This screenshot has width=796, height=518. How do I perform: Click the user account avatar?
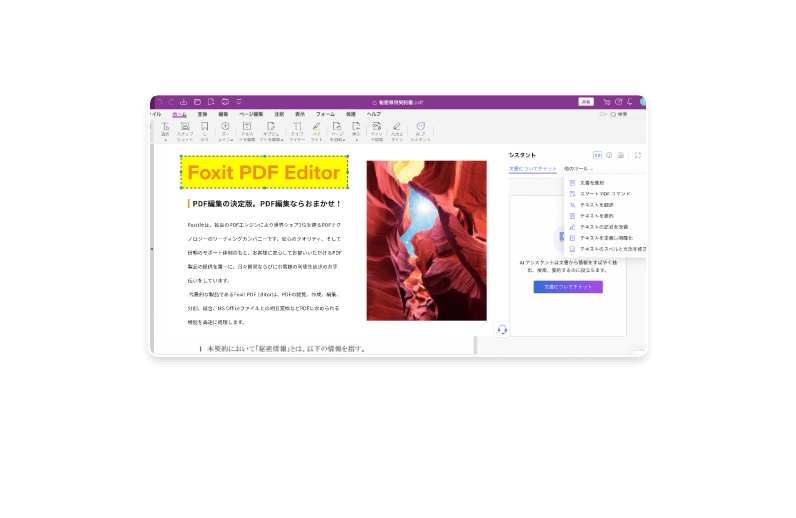(x=643, y=102)
